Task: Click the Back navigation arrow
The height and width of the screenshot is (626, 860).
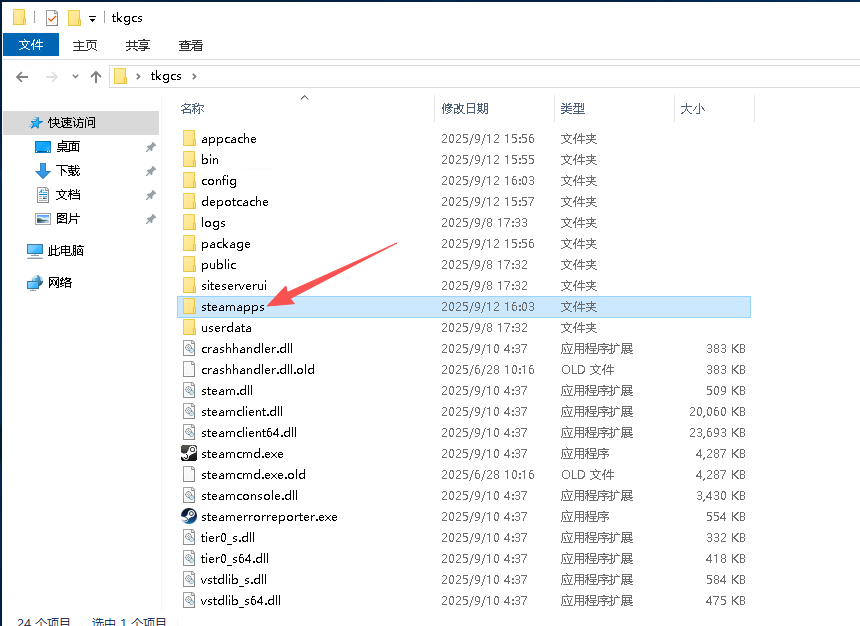Action: click(x=22, y=76)
